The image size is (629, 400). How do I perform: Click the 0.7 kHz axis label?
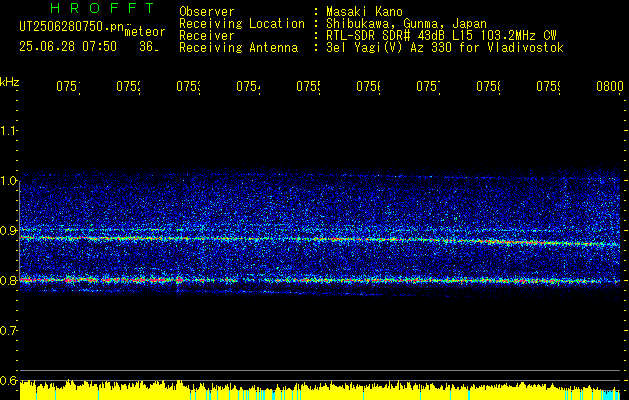point(8,331)
